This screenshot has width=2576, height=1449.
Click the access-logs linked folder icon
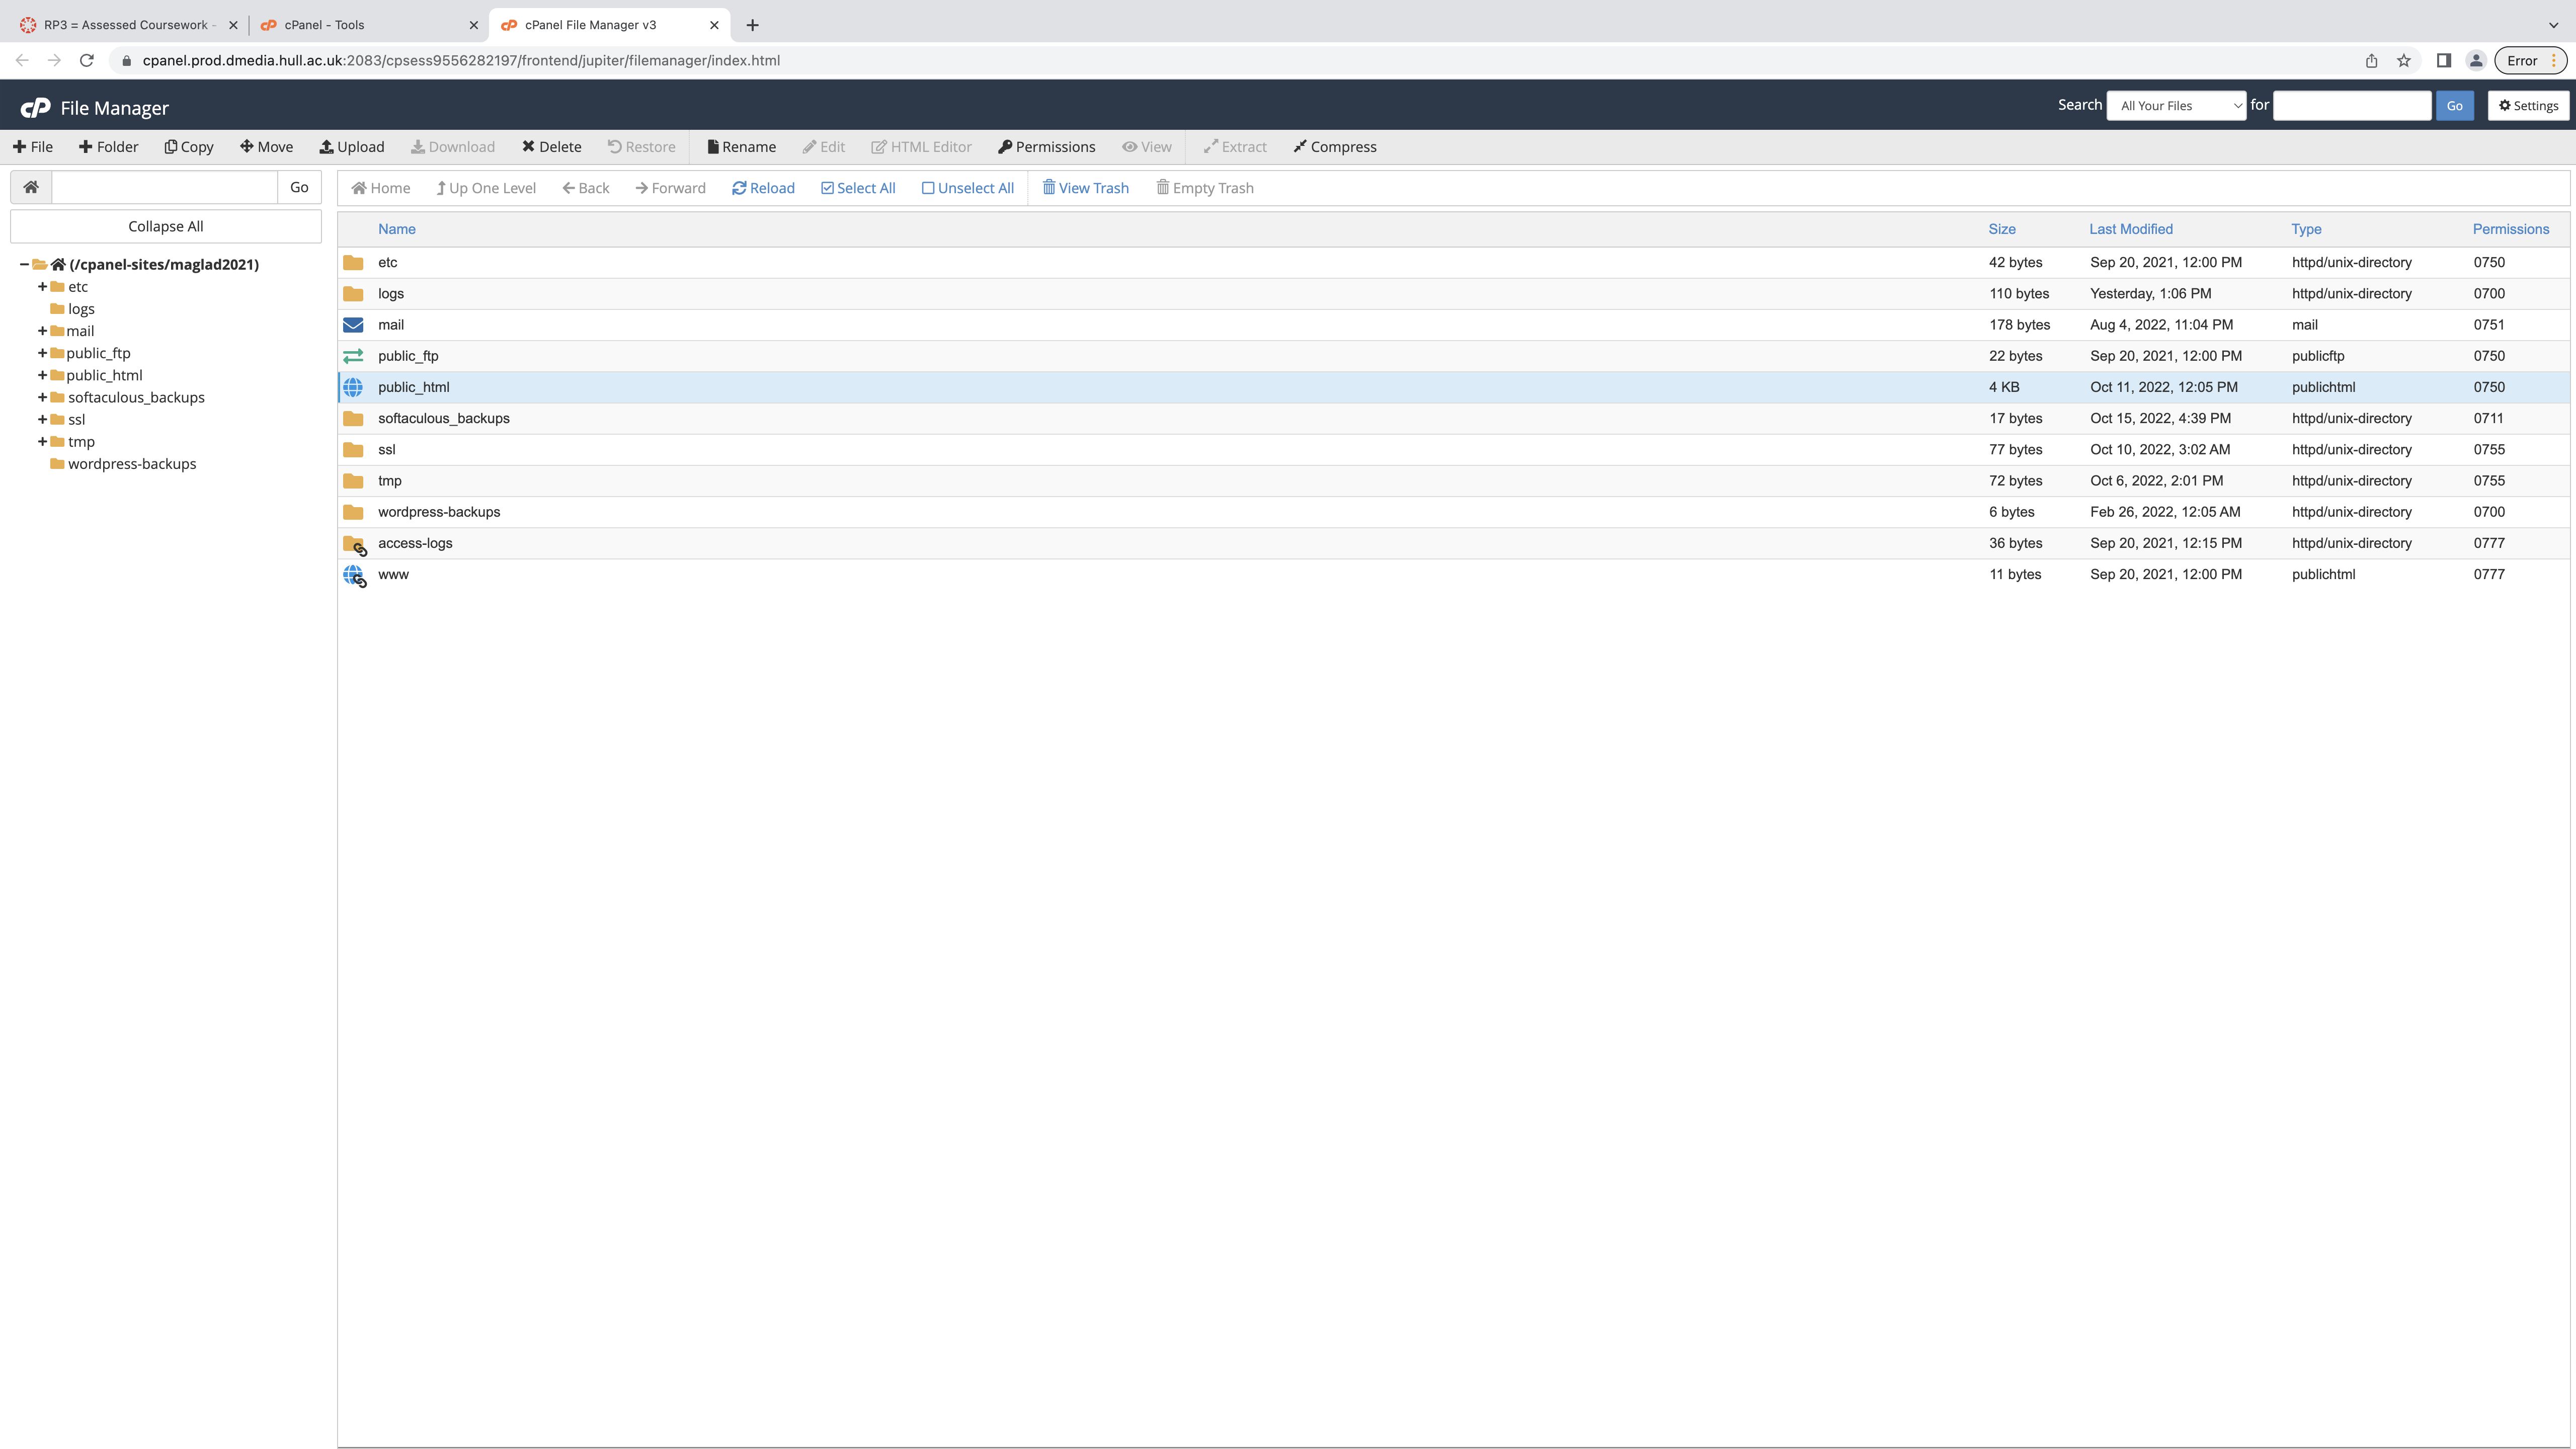(x=354, y=544)
